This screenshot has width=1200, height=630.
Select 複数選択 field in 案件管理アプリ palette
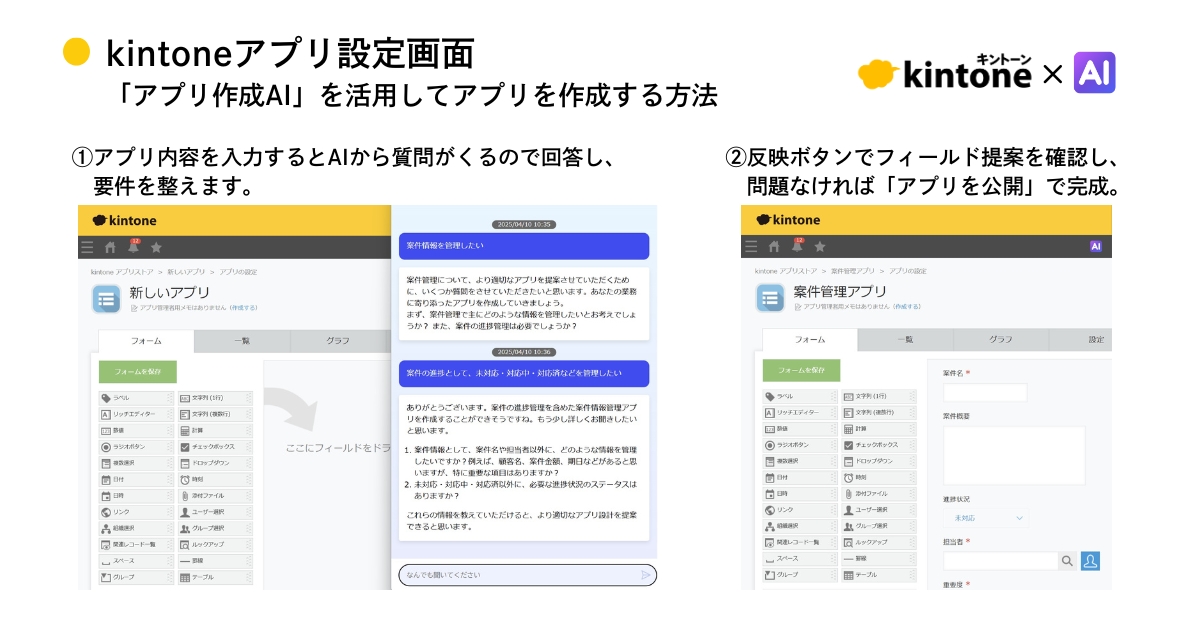pos(800,461)
